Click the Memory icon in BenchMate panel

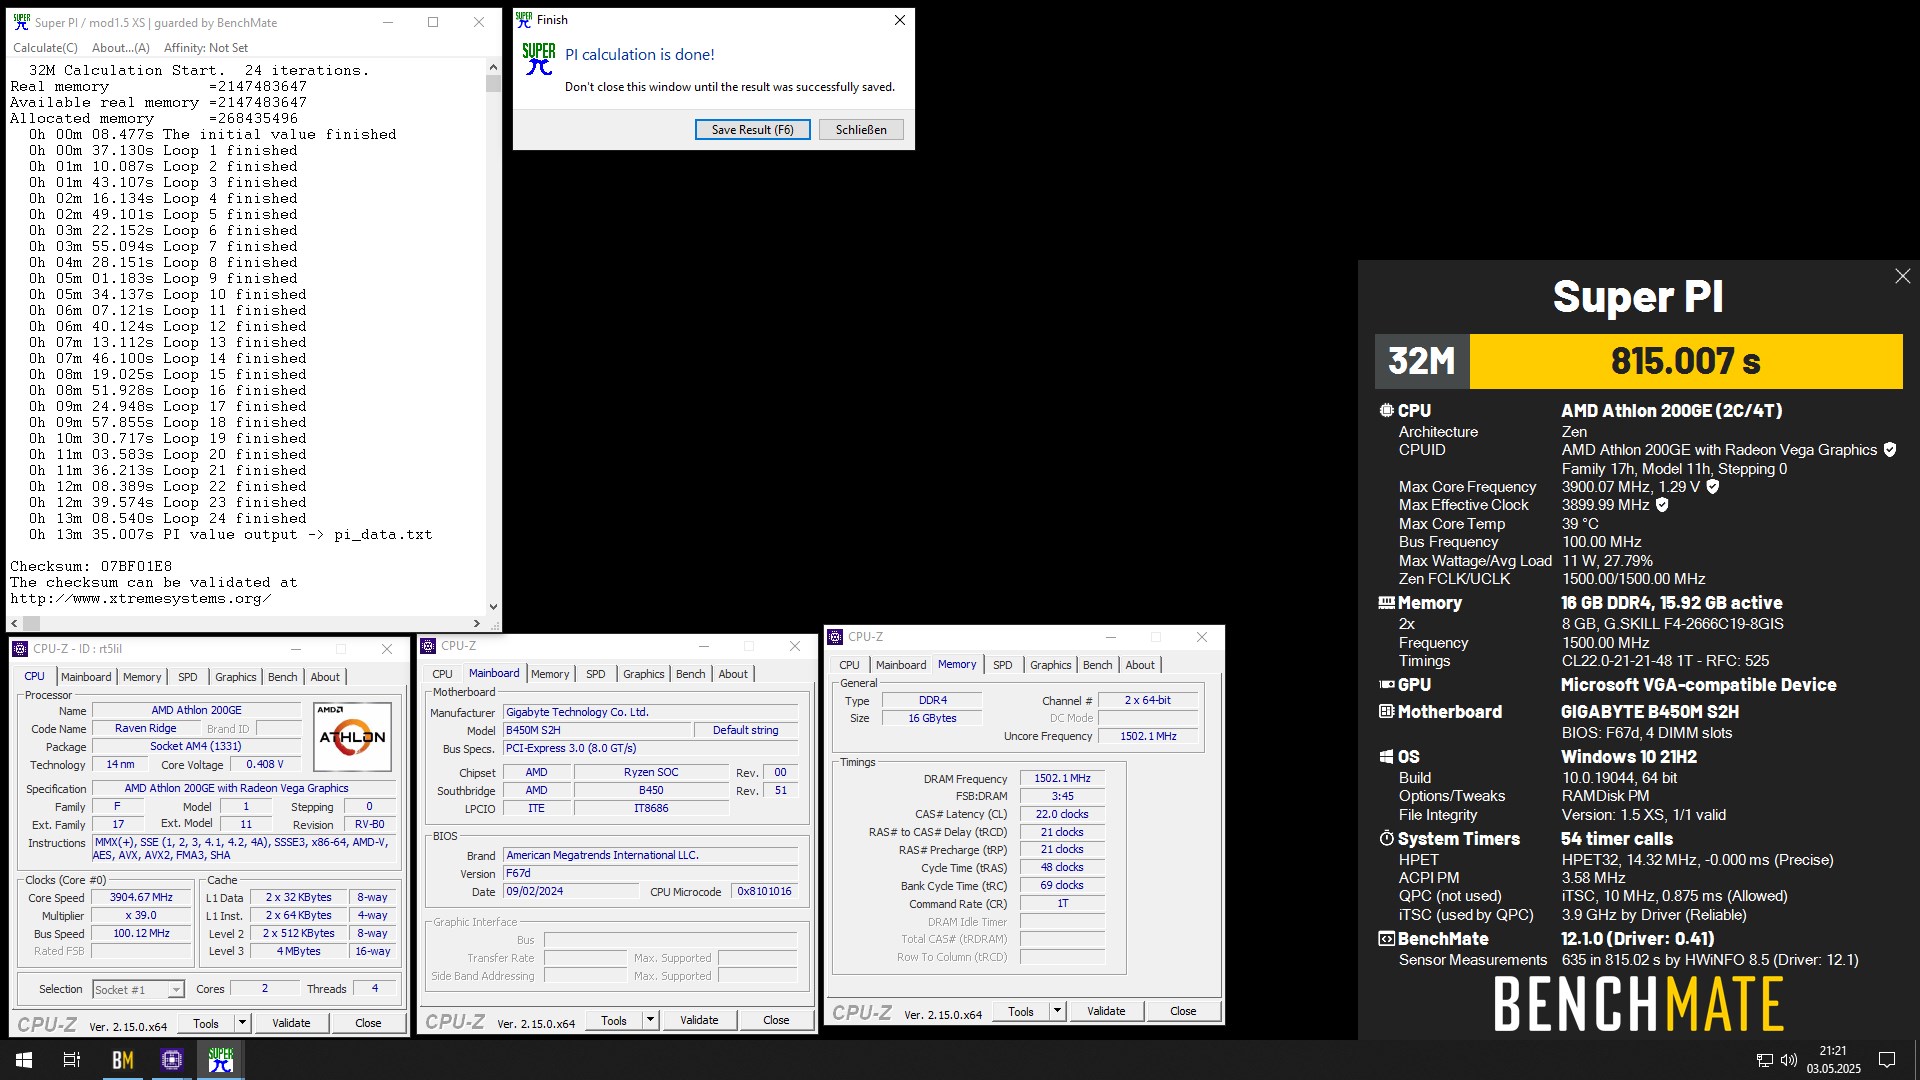point(1386,603)
